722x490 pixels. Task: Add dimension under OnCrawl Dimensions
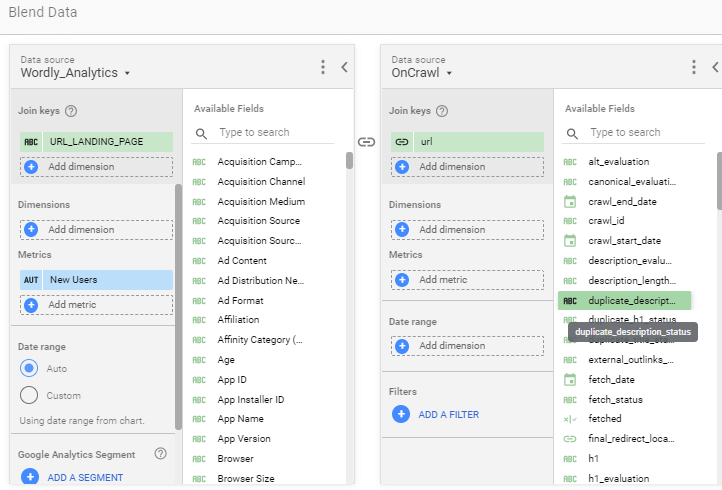click(467, 229)
